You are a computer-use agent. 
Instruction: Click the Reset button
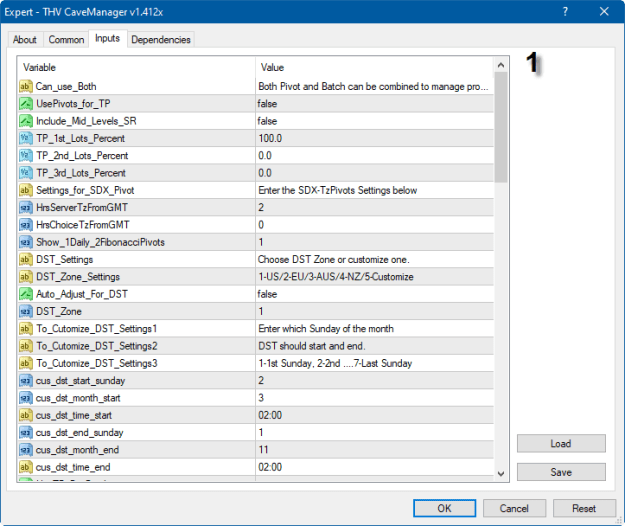coord(584,508)
